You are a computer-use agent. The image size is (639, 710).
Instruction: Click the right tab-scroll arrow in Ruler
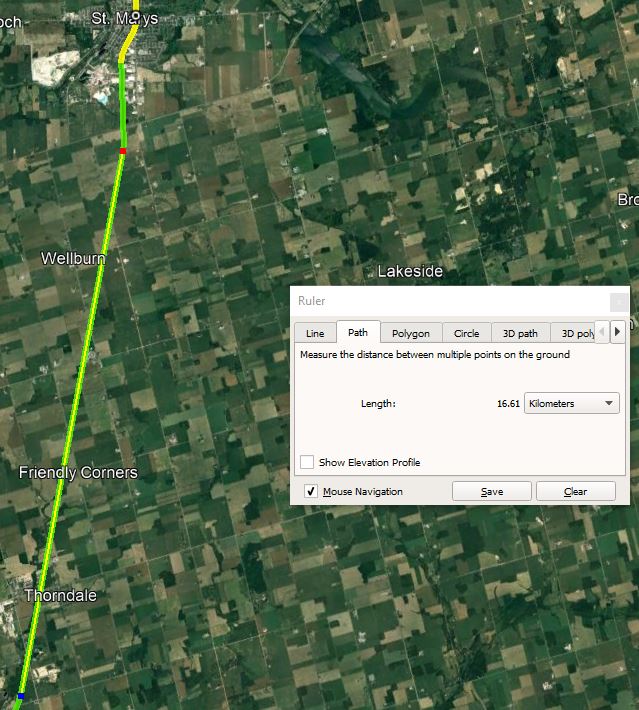(x=617, y=331)
